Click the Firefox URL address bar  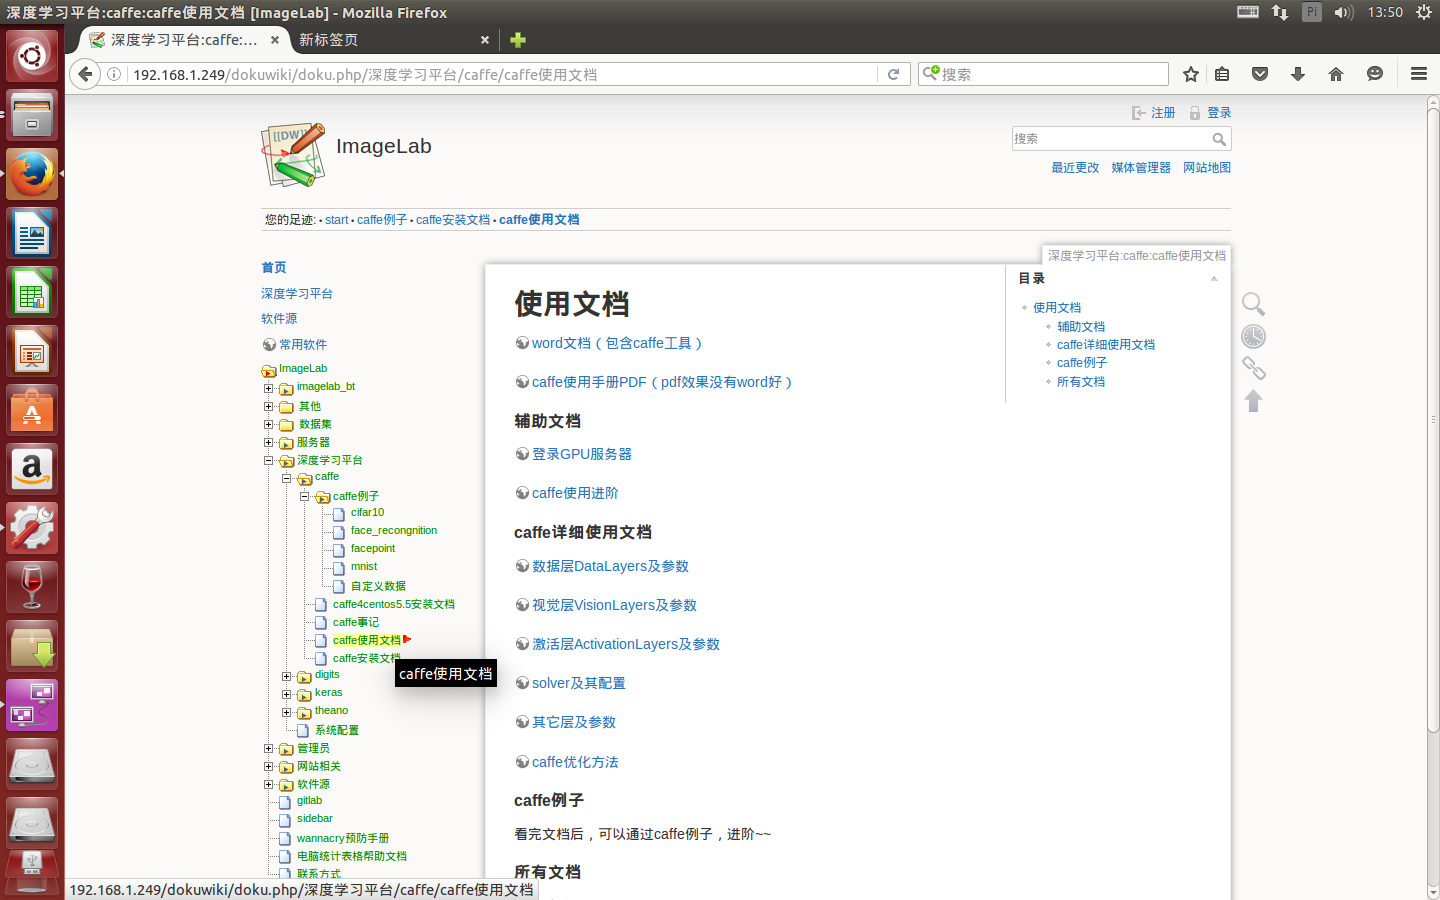pyautogui.click(x=504, y=74)
